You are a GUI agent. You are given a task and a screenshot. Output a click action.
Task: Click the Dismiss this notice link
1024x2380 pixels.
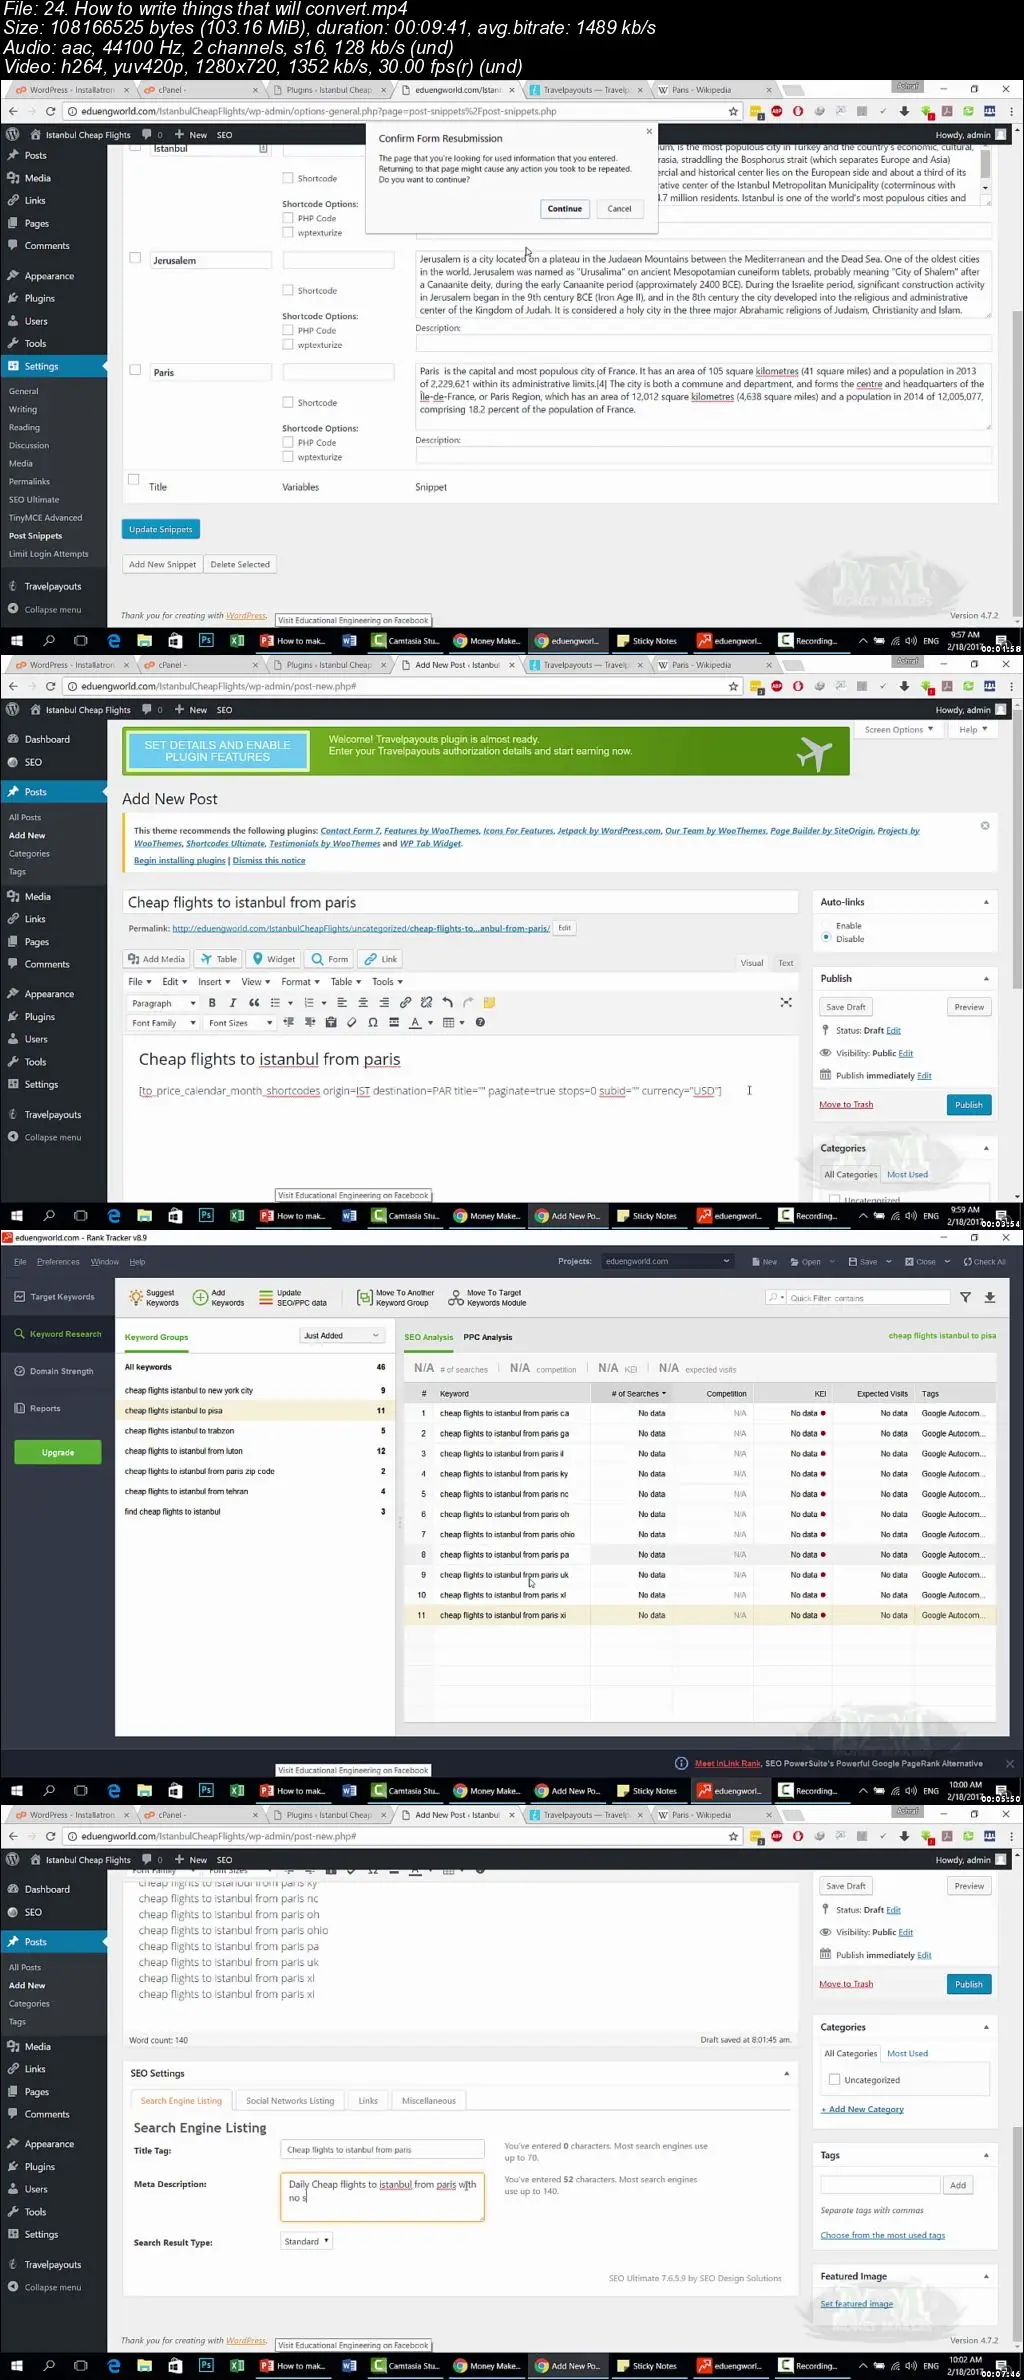tap(269, 860)
